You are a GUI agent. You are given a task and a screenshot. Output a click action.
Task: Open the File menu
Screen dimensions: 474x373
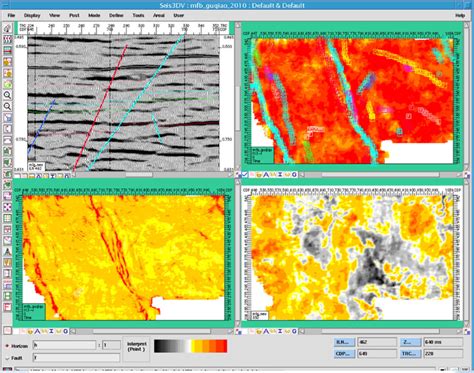[11, 15]
